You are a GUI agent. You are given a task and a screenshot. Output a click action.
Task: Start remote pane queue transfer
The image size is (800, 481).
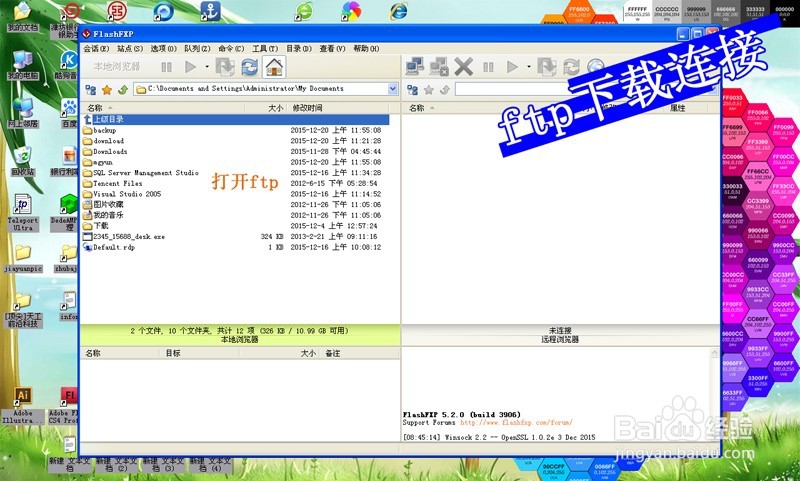coord(512,67)
